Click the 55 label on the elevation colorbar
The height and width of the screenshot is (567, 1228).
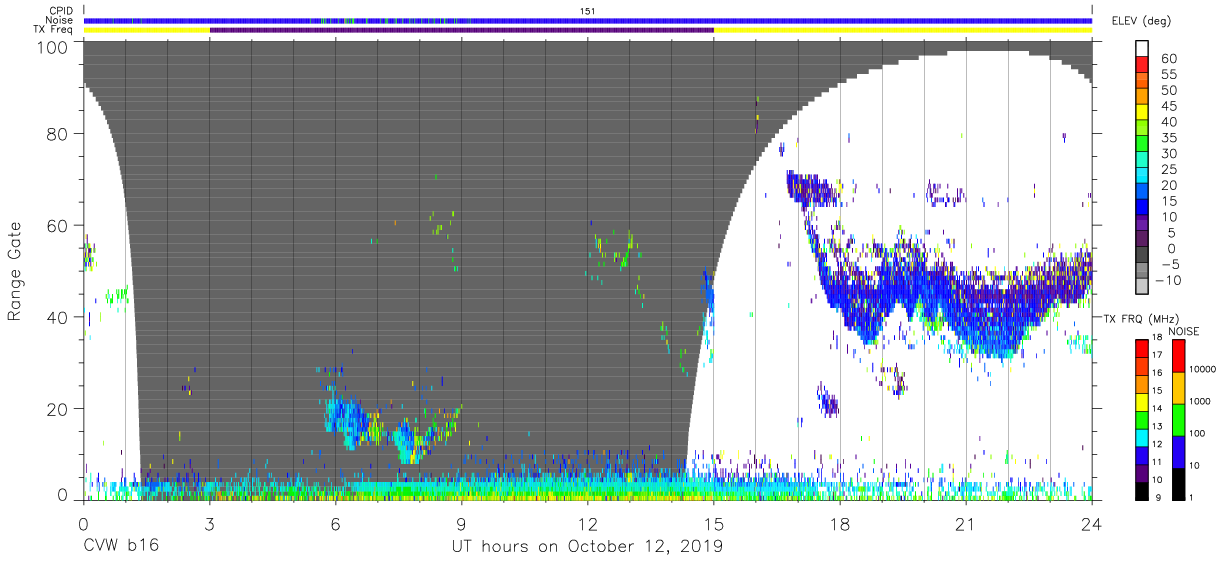tap(1169, 74)
